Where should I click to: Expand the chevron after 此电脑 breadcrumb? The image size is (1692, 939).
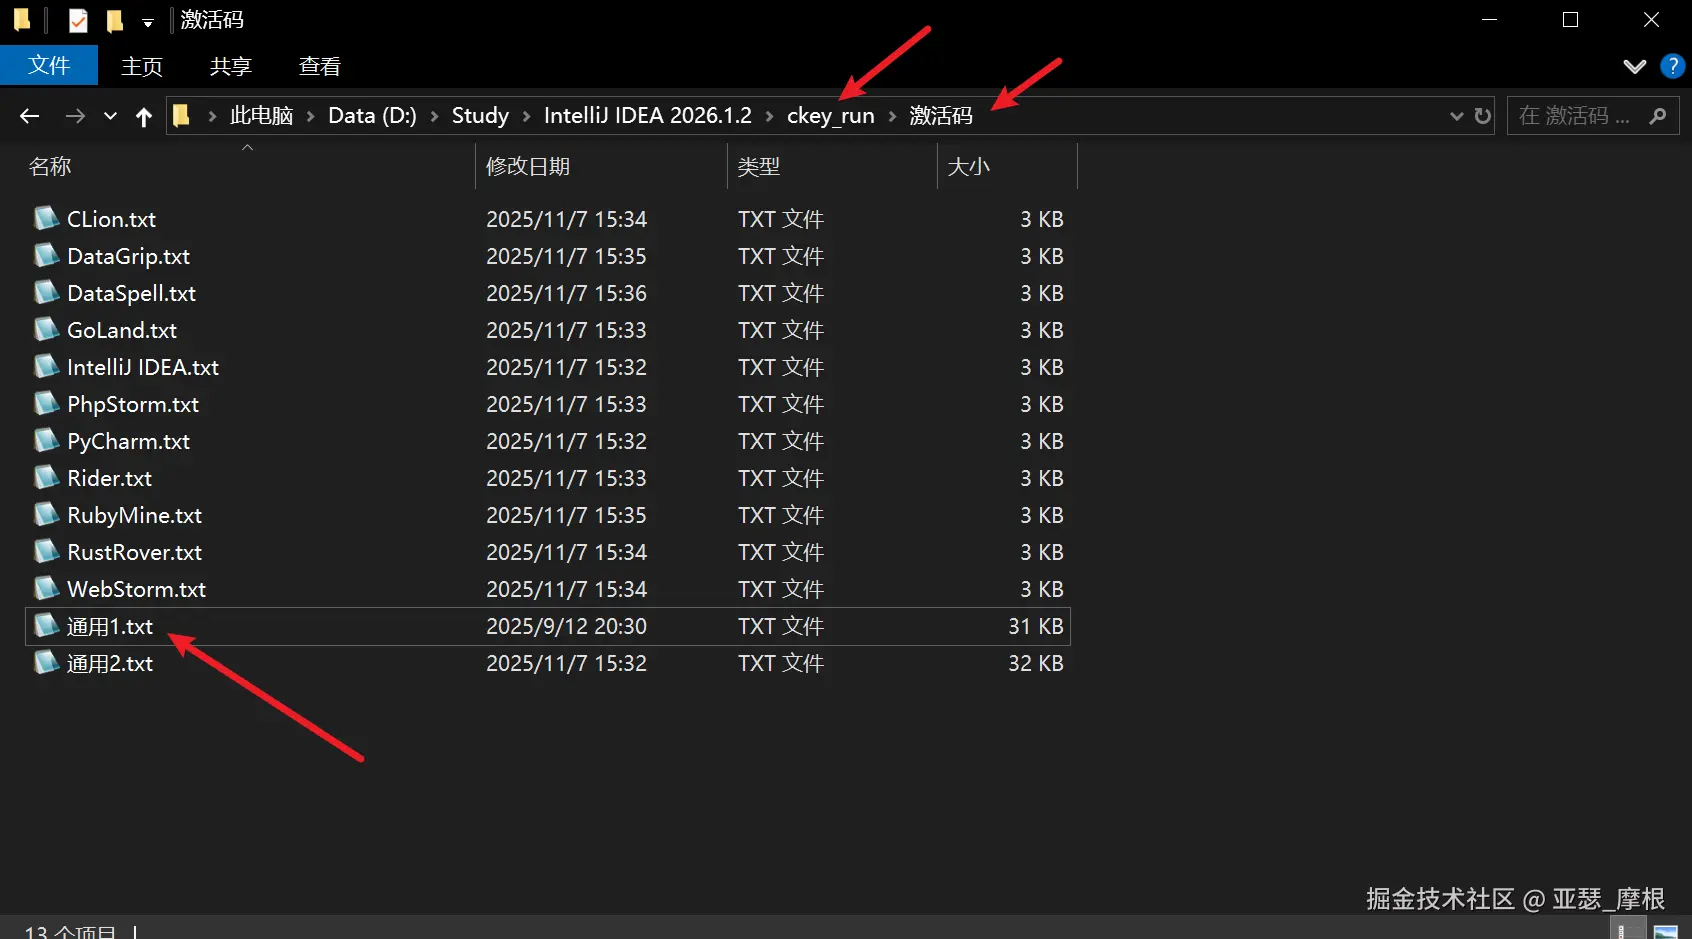click(x=310, y=116)
